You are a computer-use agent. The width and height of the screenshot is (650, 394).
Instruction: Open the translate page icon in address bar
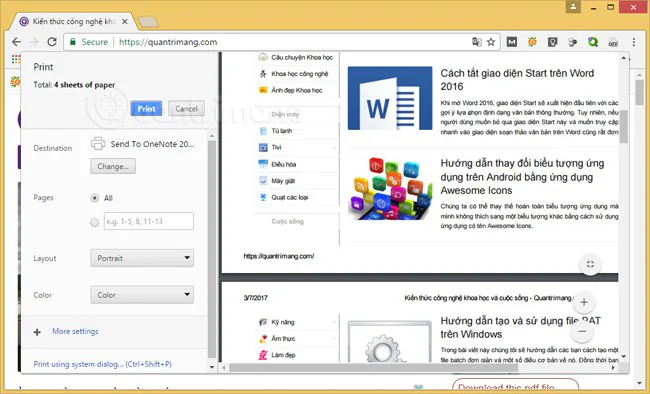[477, 42]
